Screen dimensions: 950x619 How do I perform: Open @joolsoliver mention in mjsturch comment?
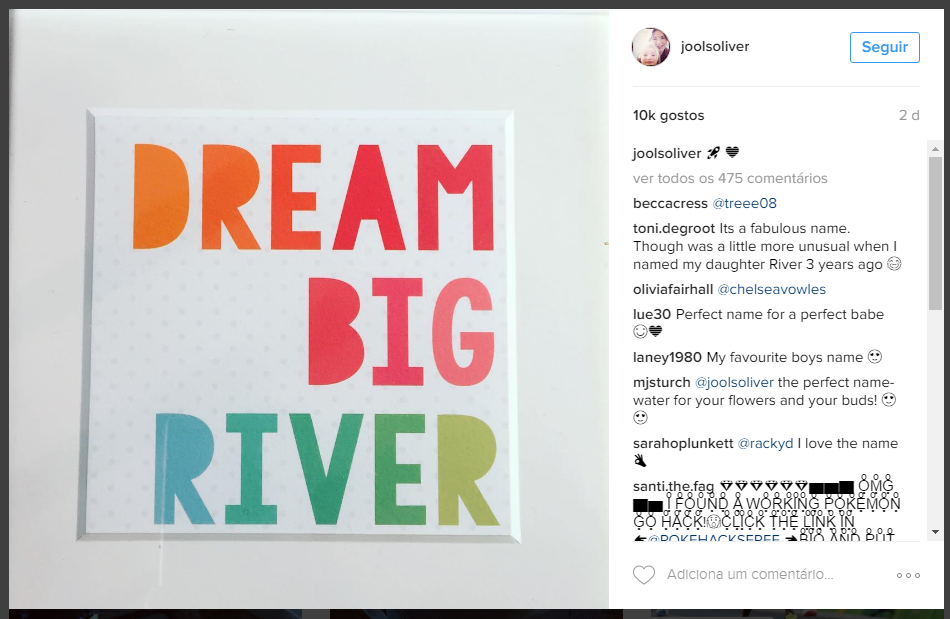coord(734,383)
